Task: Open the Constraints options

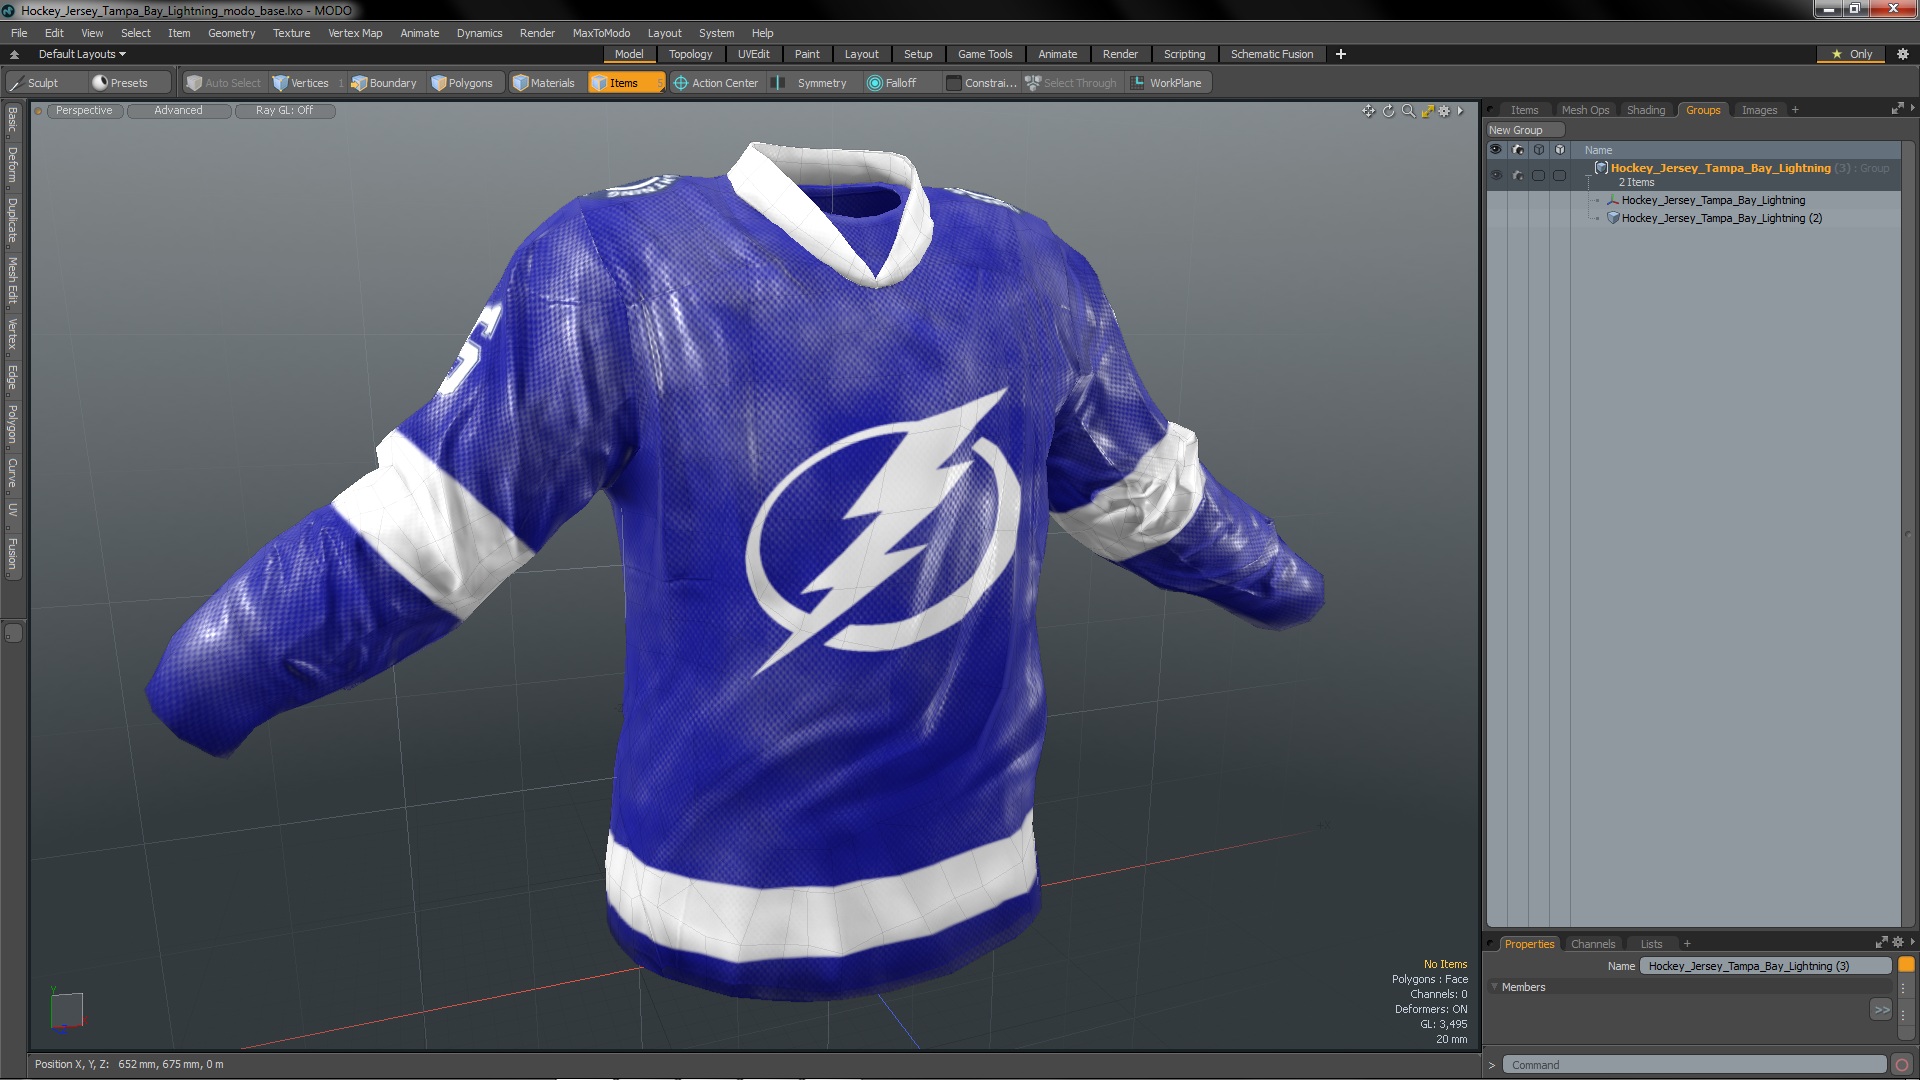Action: (x=981, y=83)
